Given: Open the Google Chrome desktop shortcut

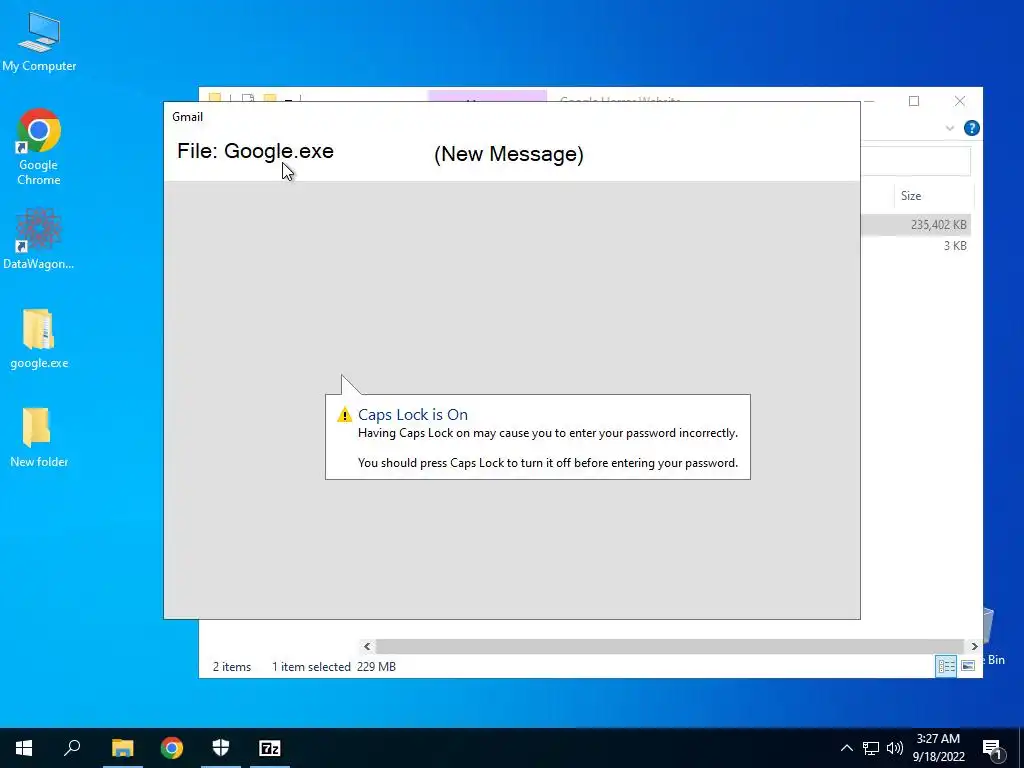Looking at the screenshot, I should (39, 148).
